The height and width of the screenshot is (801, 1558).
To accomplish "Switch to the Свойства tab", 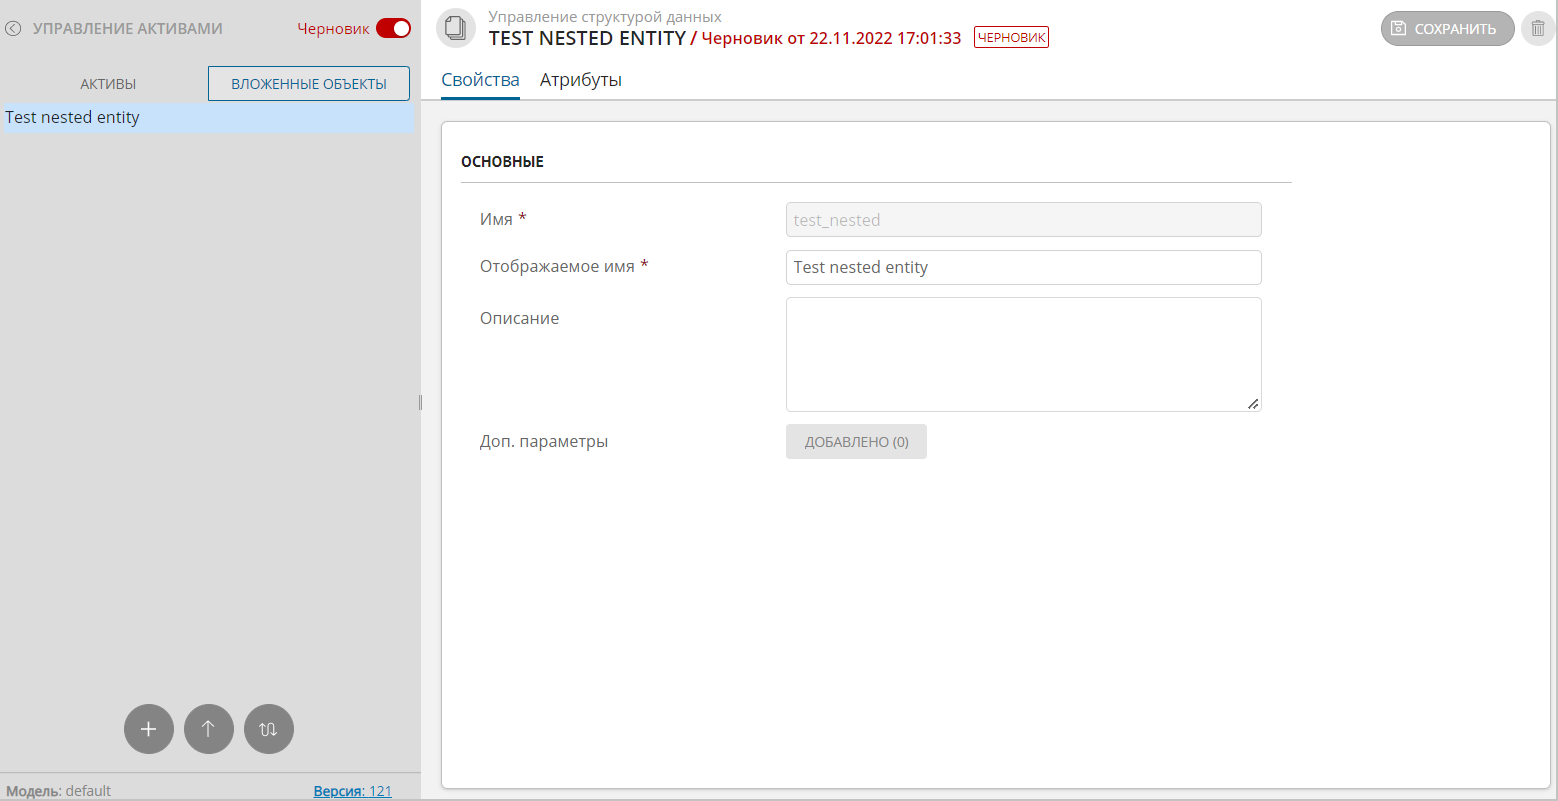I will pyautogui.click(x=480, y=80).
